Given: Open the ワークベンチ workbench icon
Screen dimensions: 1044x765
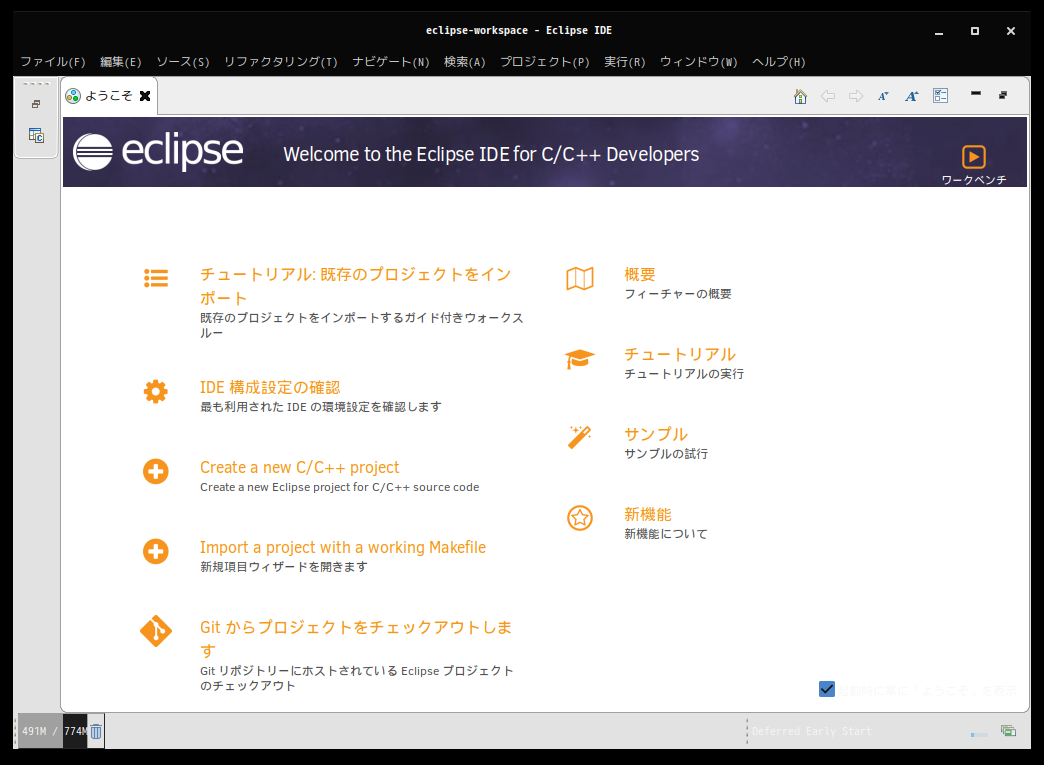Looking at the screenshot, I should pos(973,157).
